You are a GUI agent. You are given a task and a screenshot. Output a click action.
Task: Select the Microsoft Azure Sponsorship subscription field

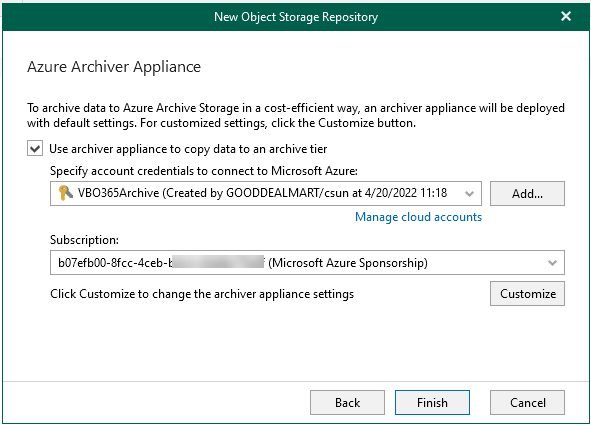[307, 263]
